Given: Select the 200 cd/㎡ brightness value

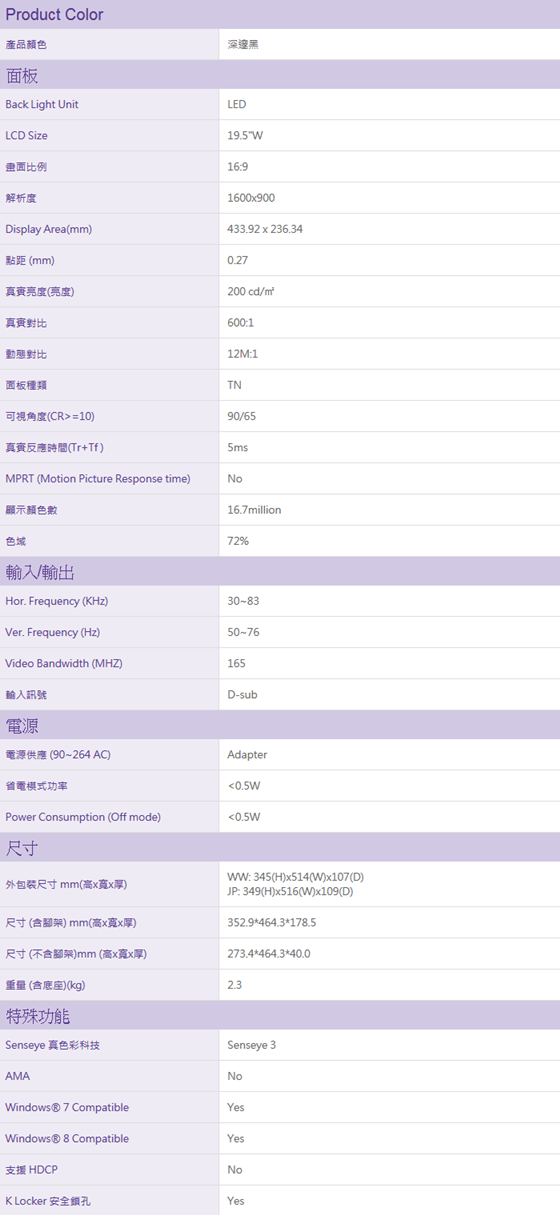Looking at the screenshot, I should click(x=250, y=292).
